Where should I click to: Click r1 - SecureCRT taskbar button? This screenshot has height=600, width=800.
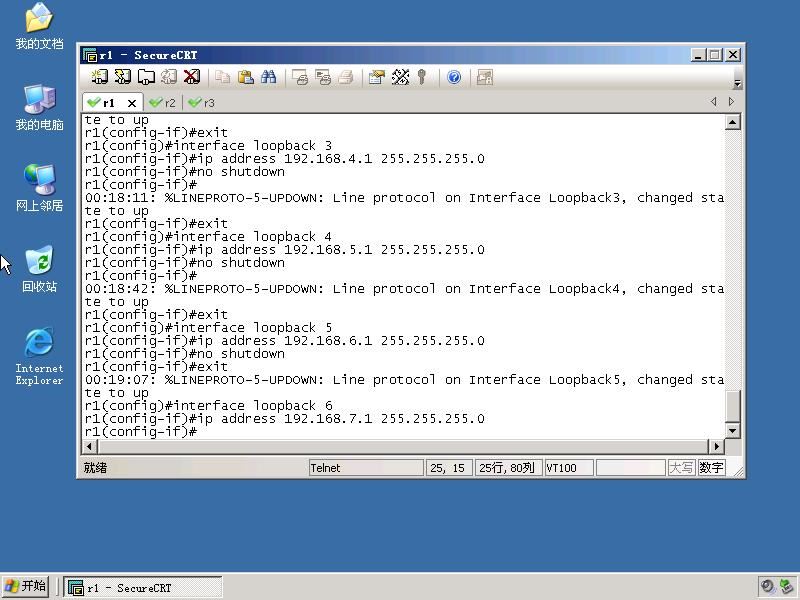tap(143, 587)
